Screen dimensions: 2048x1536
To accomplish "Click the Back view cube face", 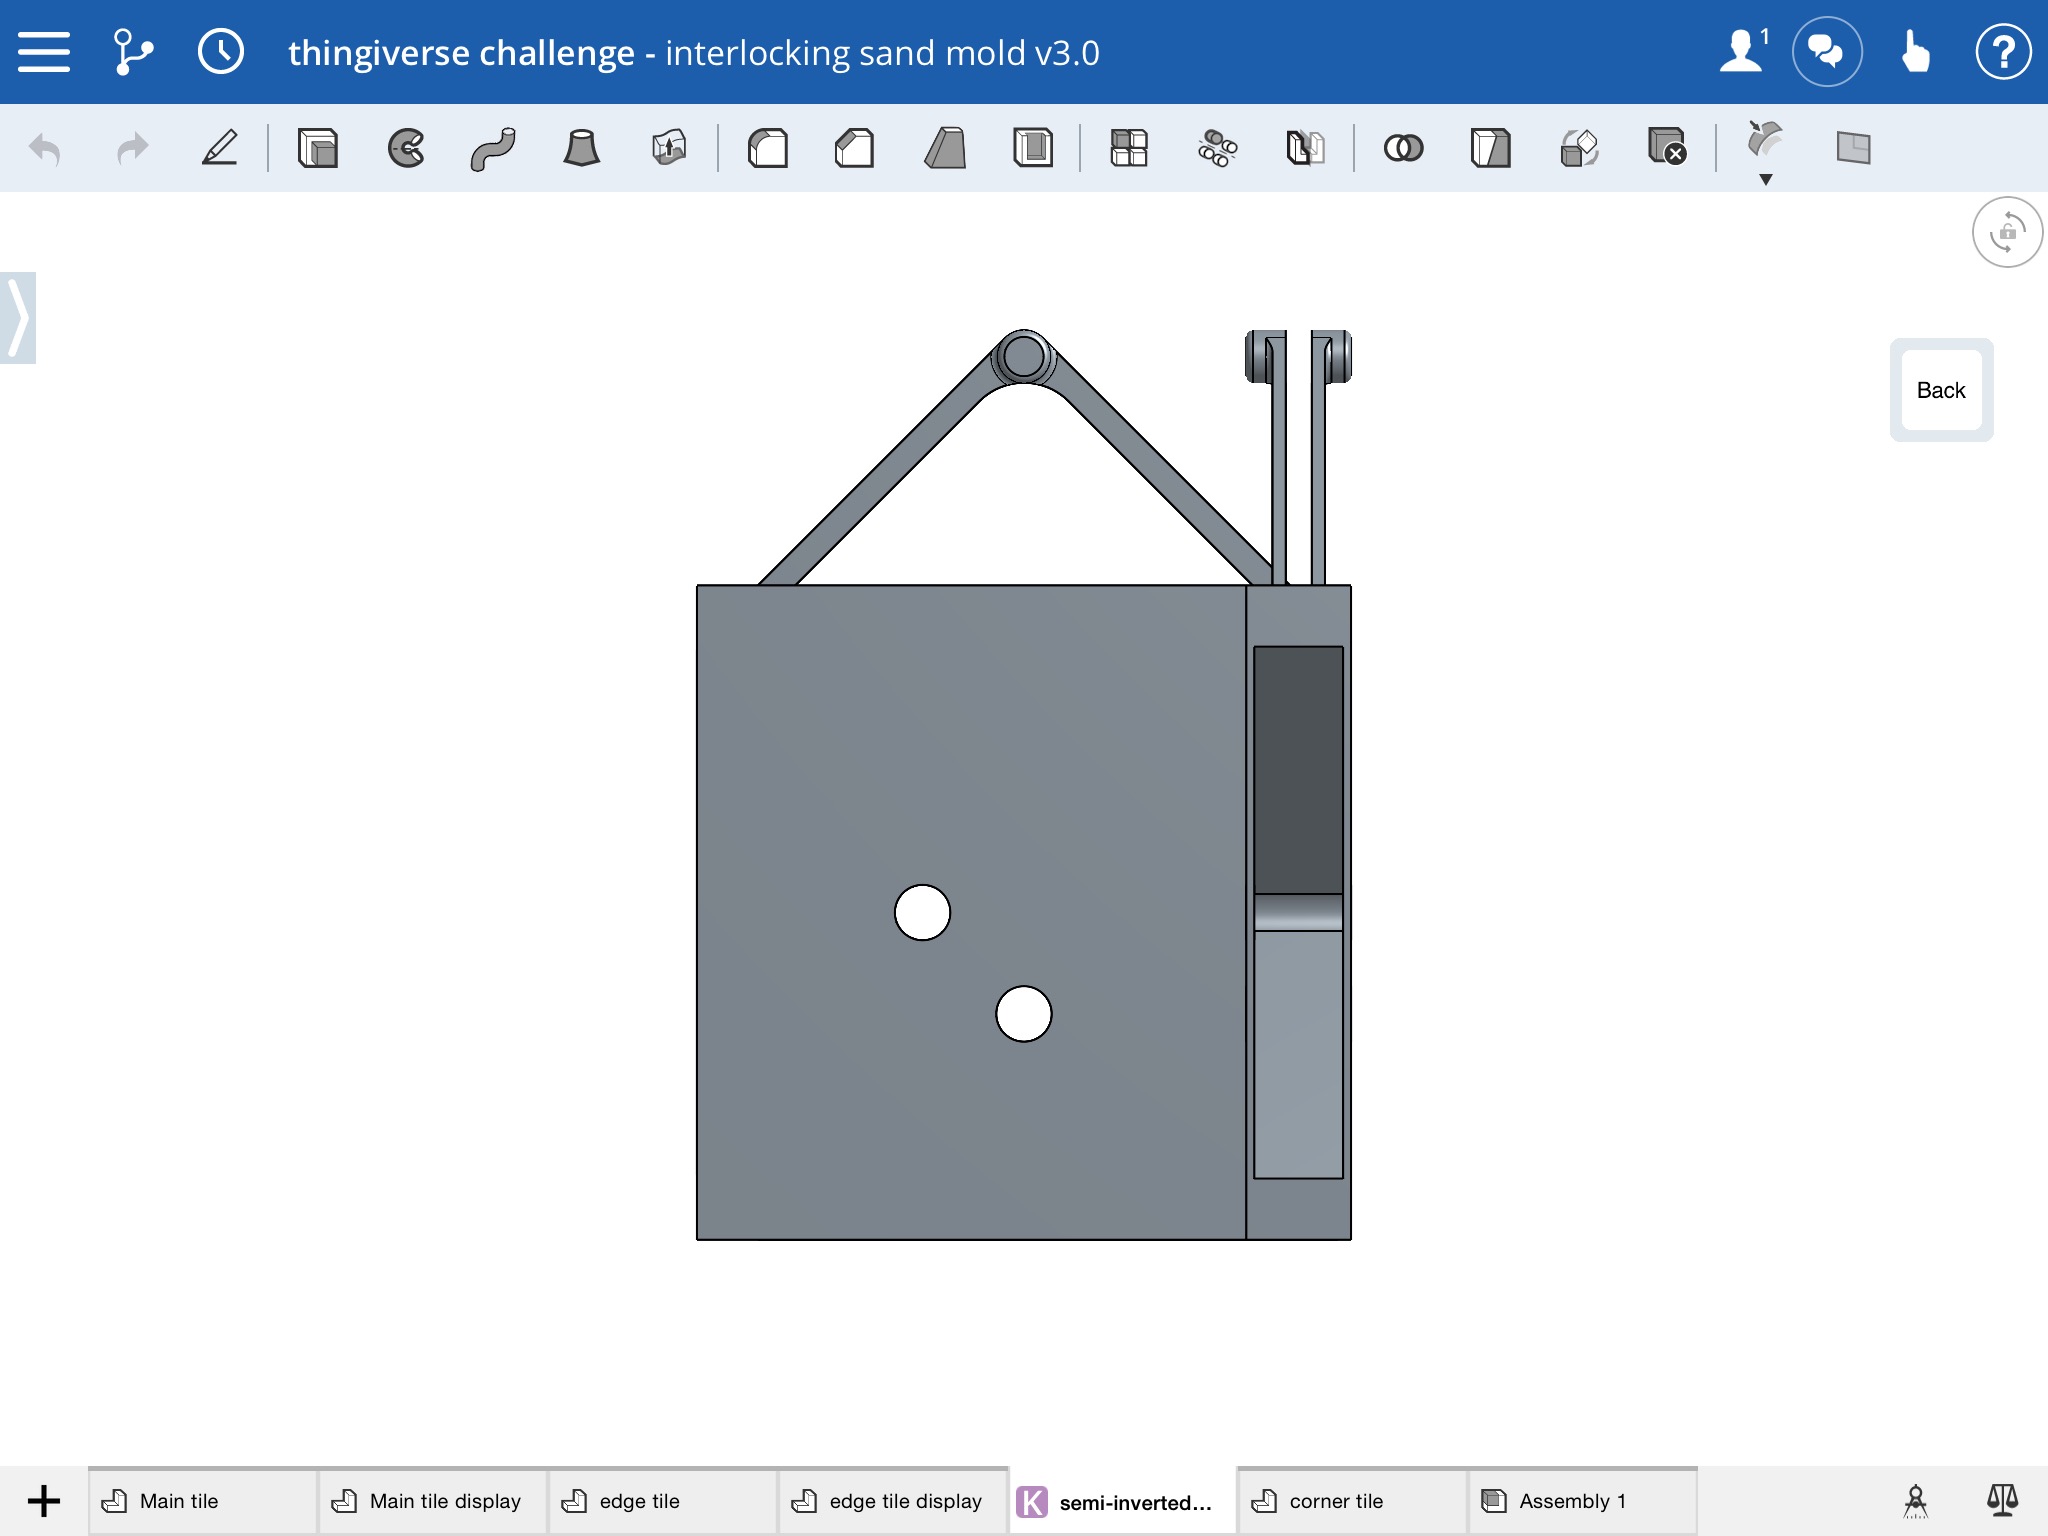I will click(1941, 390).
